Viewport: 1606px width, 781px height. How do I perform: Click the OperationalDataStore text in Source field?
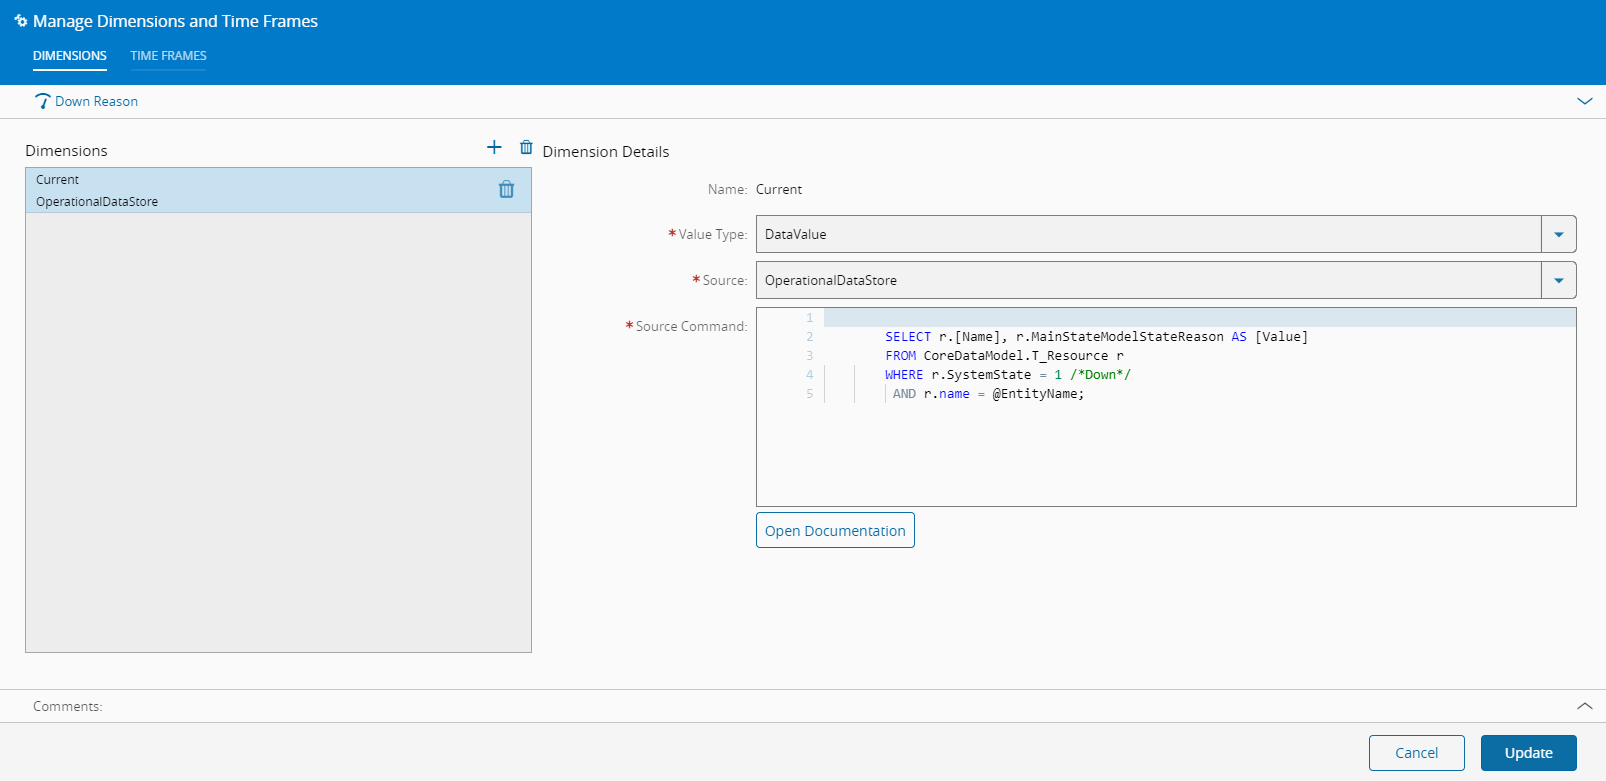(x=831, y=280)
